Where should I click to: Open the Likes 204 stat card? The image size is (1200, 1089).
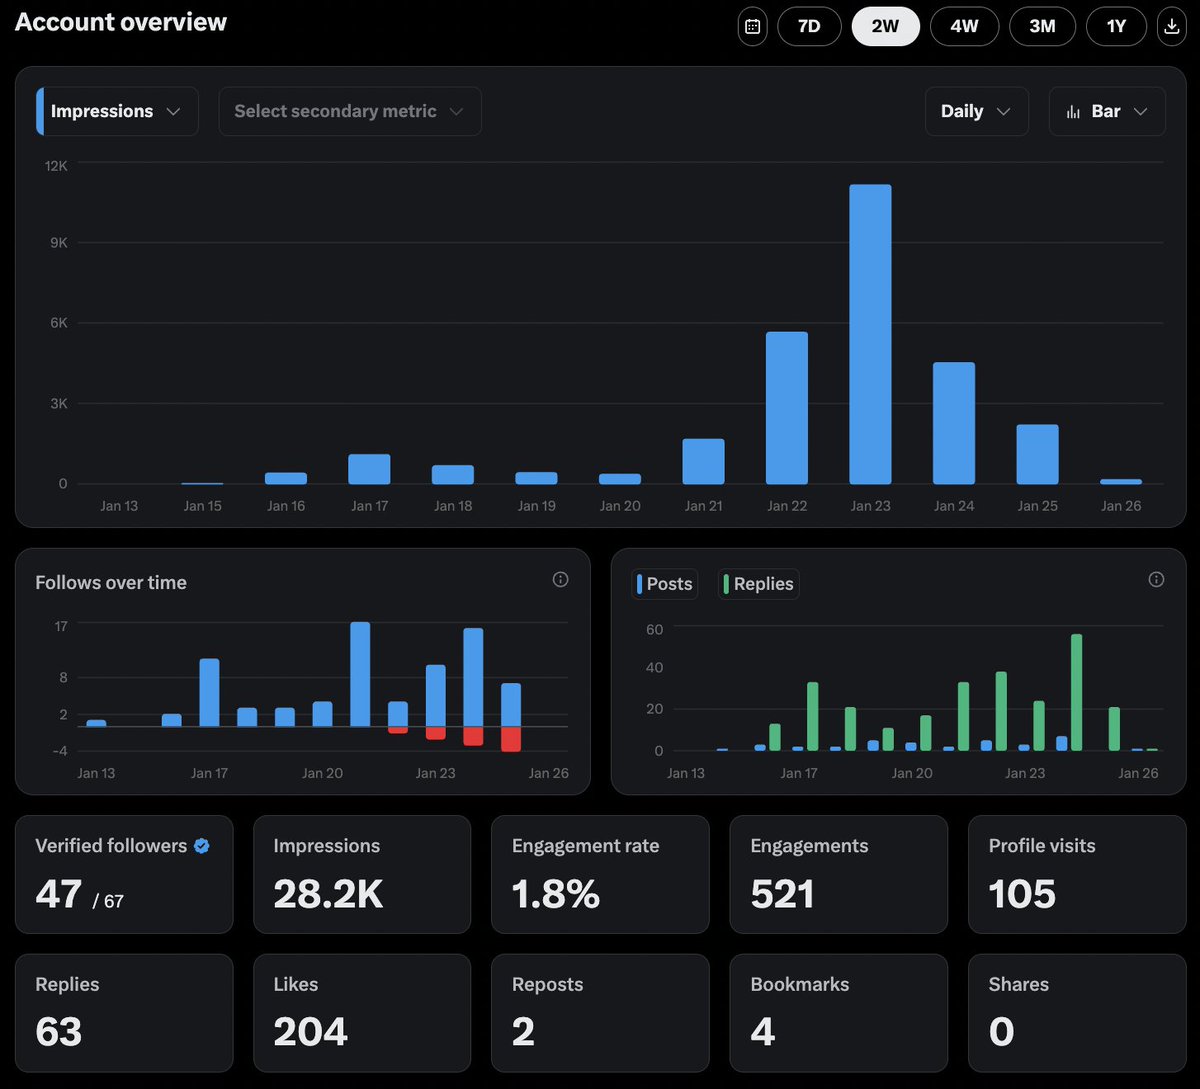[362, 1013]
